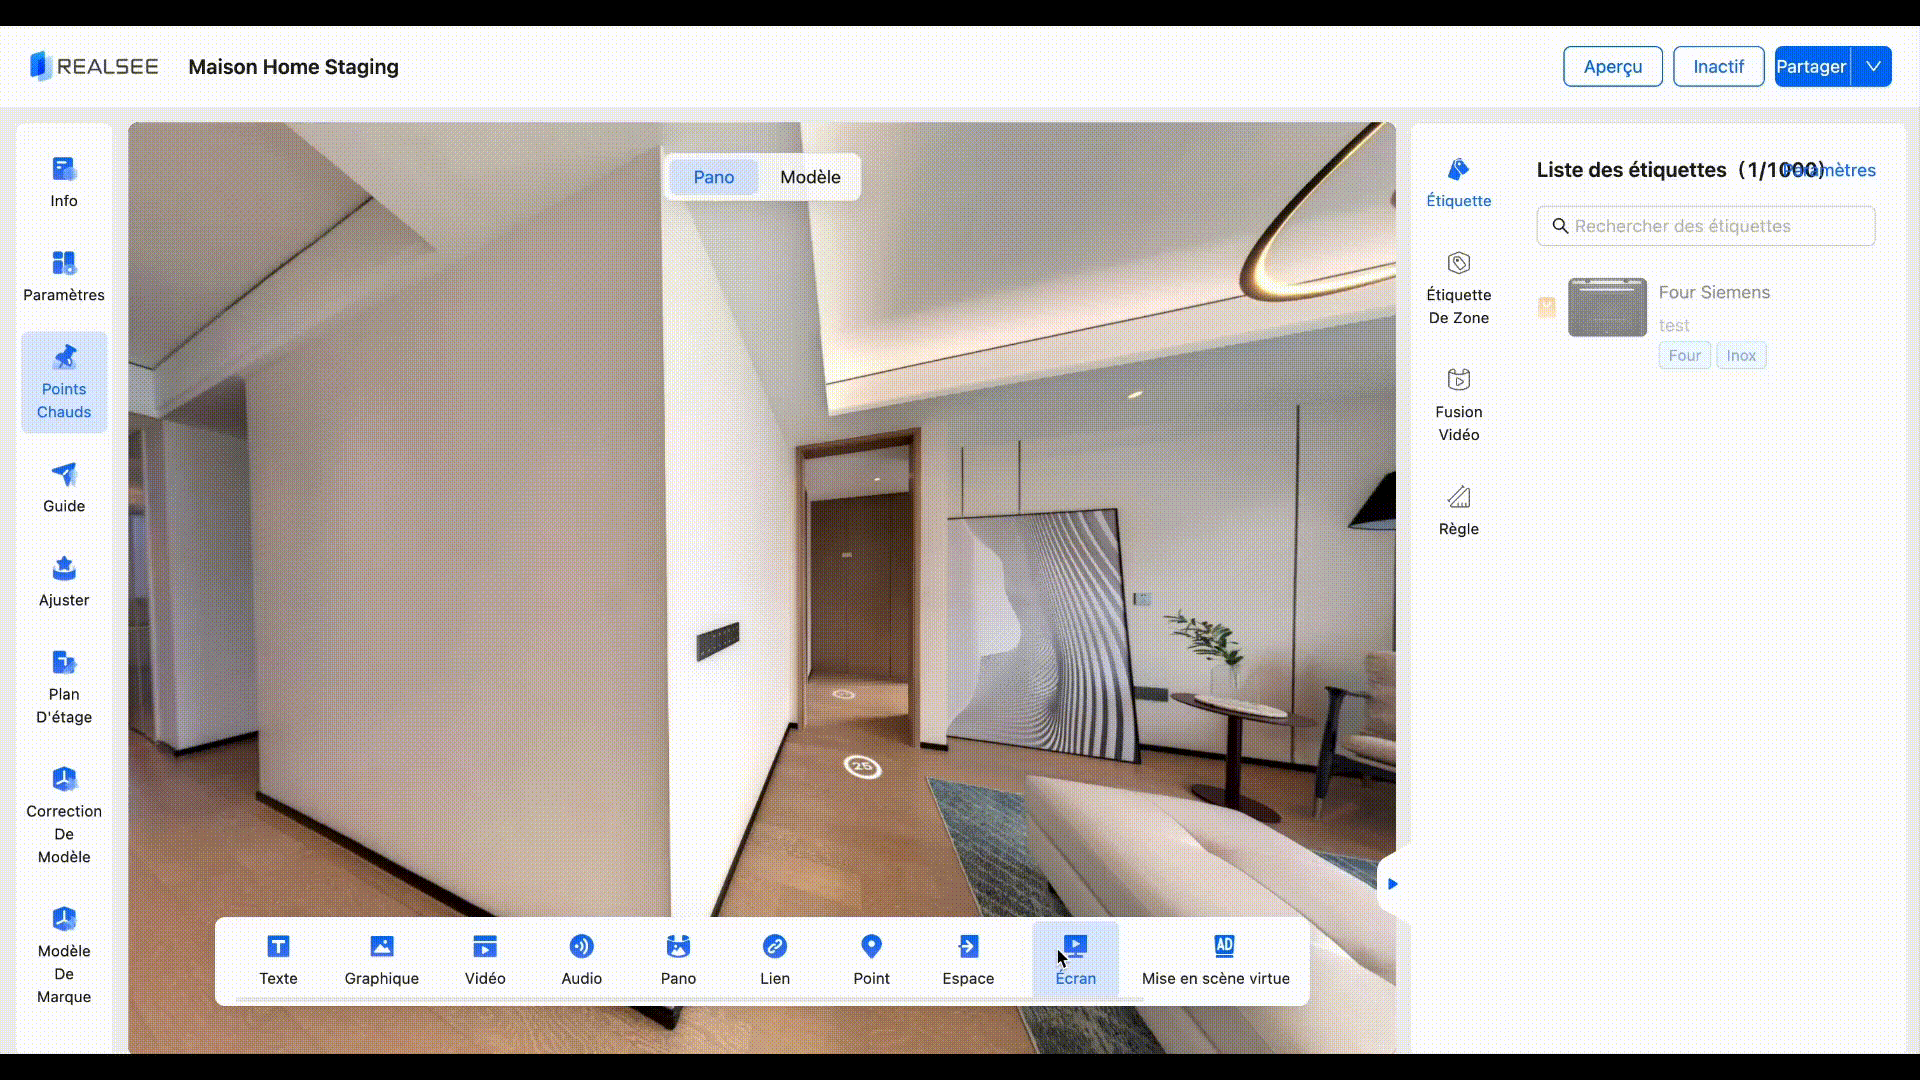
Task: Expand the Partager dropdown arrow
Action: point(1872,67)
